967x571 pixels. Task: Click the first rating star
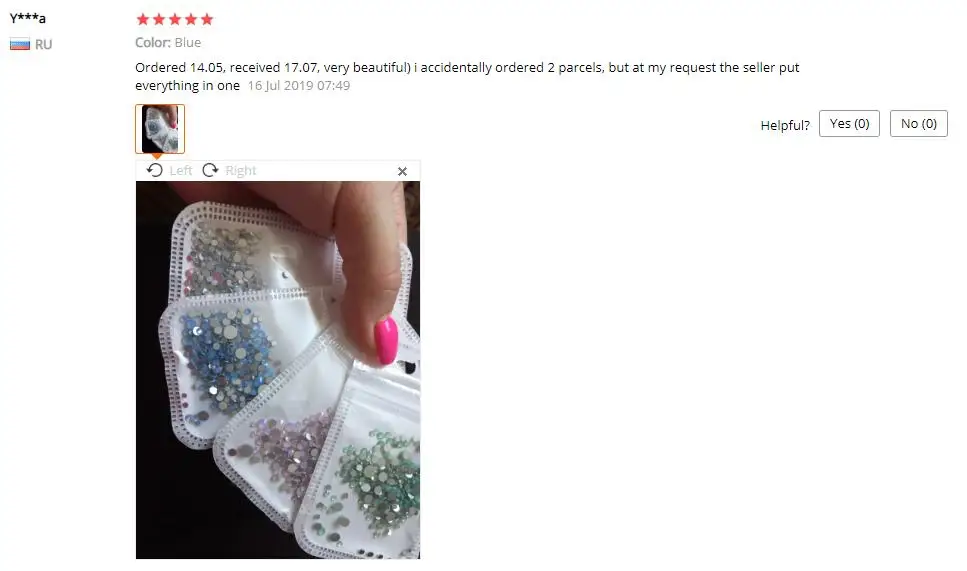click(x=142, y=20)
